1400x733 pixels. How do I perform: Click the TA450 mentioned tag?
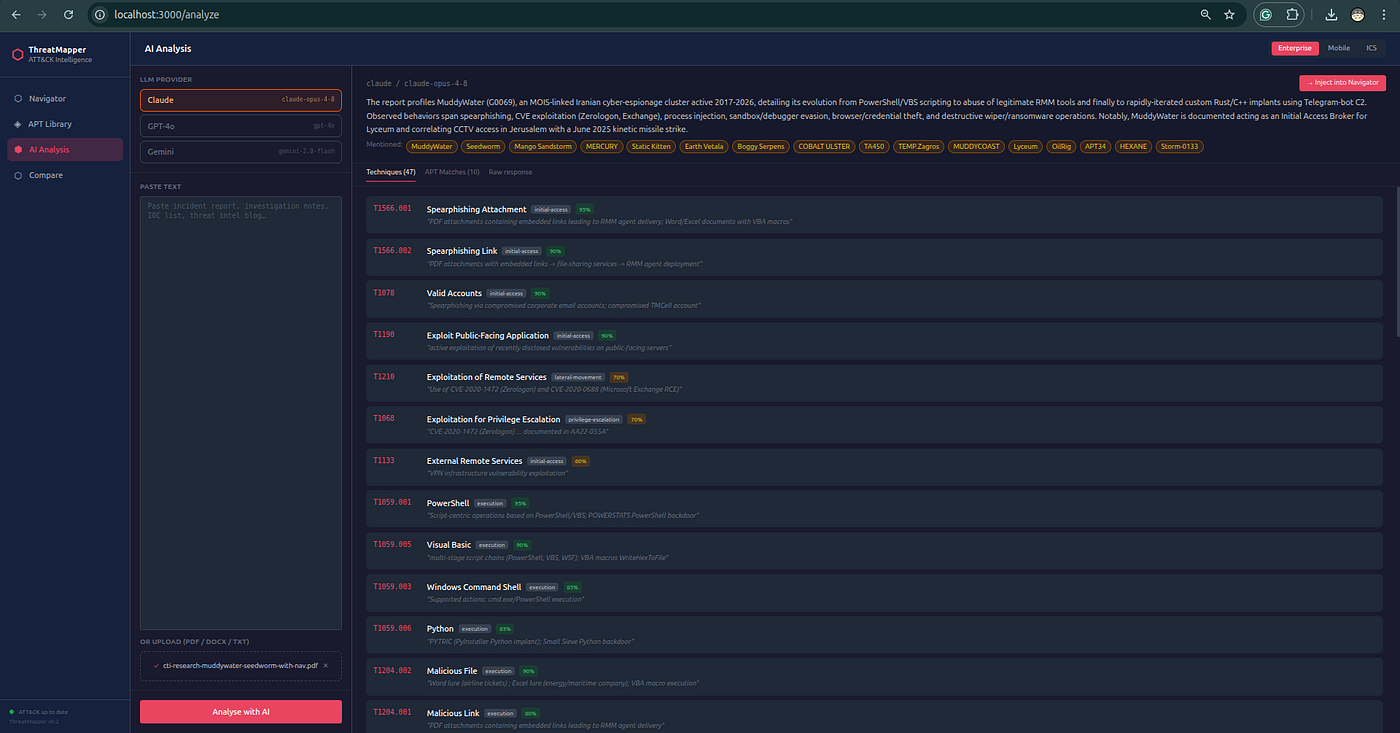tap(874, 146)
